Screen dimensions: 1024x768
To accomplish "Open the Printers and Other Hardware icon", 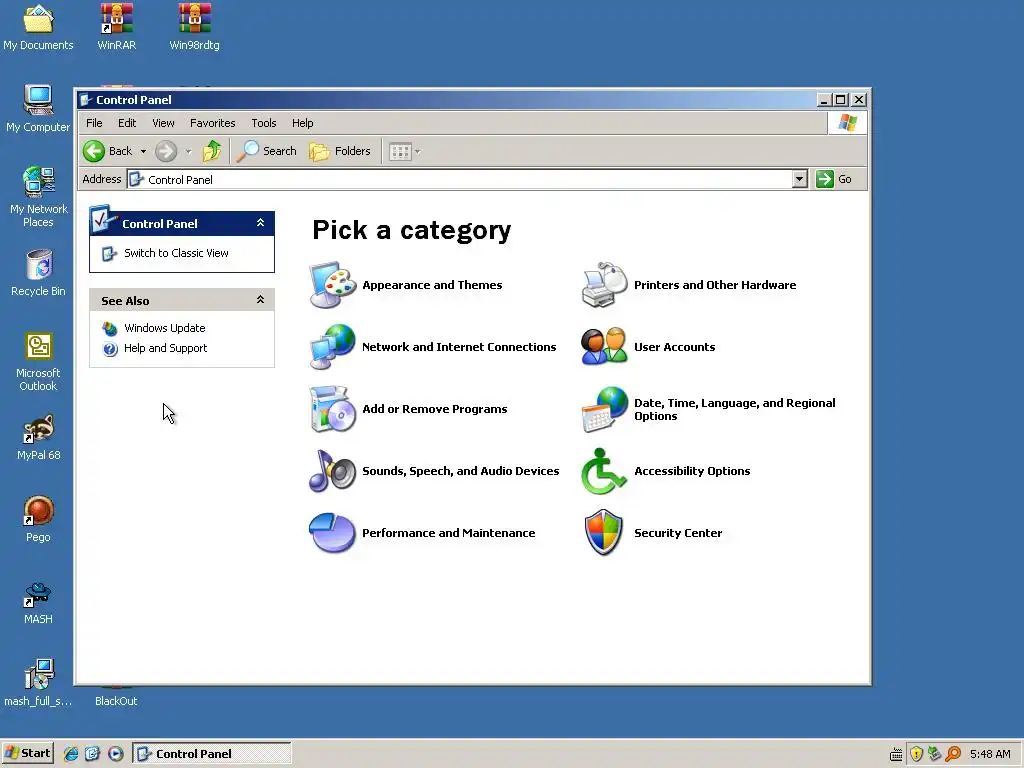I will (x=604, y=285).
